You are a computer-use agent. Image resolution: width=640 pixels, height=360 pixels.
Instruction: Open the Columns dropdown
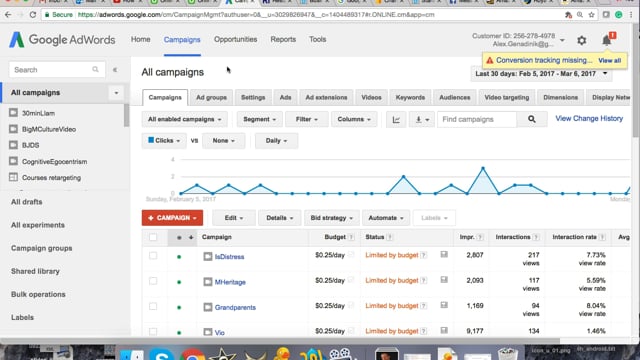pyautogui.click(x=354, y=119)
